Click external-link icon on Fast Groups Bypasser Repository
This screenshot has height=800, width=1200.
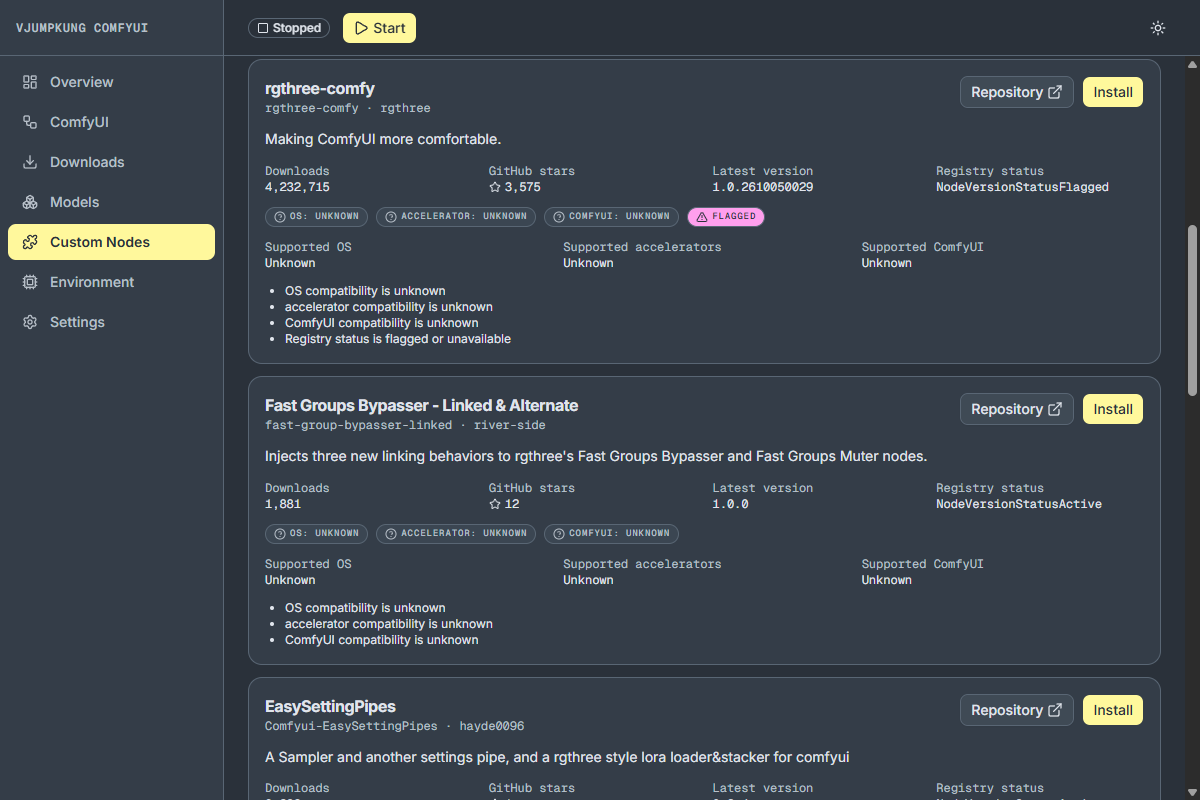(x=1055, y=409)
